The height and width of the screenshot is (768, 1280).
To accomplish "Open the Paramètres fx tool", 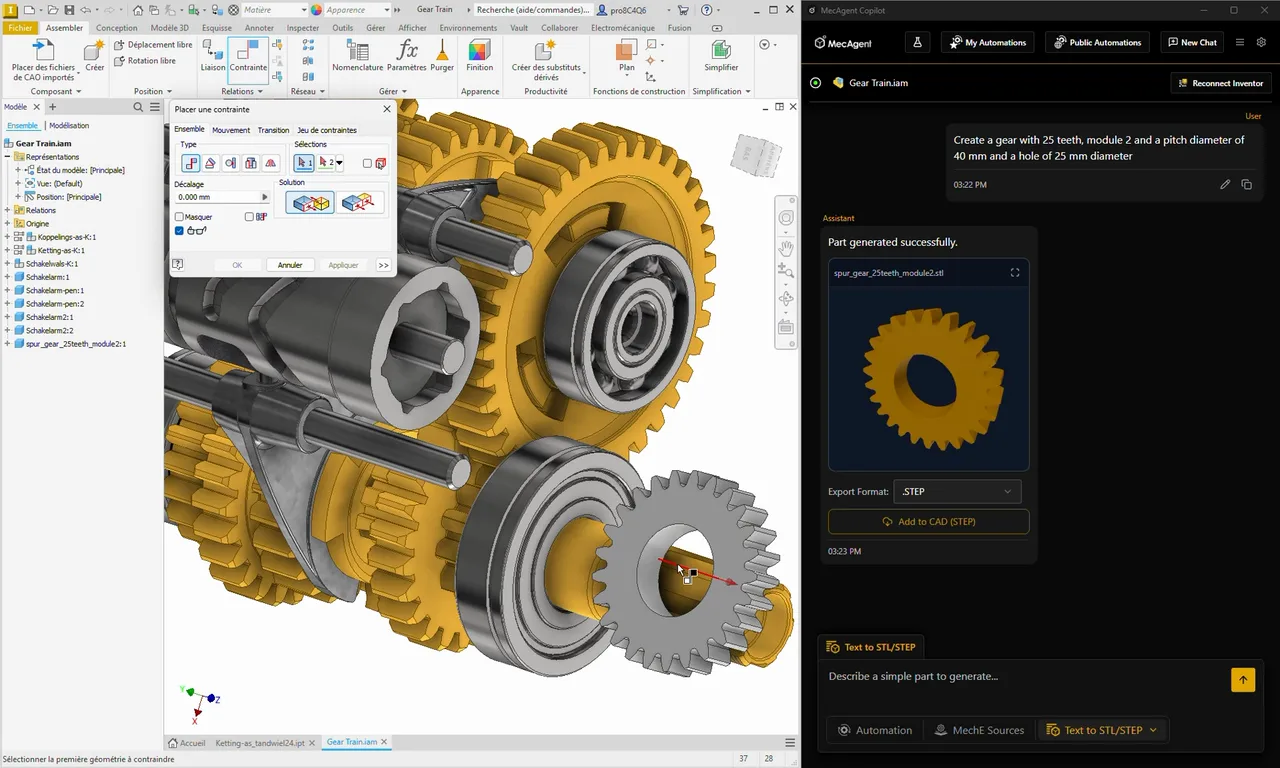I will click(406, 56).
